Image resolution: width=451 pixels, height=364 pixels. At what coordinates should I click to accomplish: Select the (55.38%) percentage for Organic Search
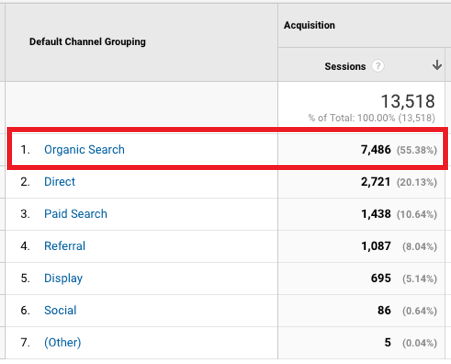417,150
